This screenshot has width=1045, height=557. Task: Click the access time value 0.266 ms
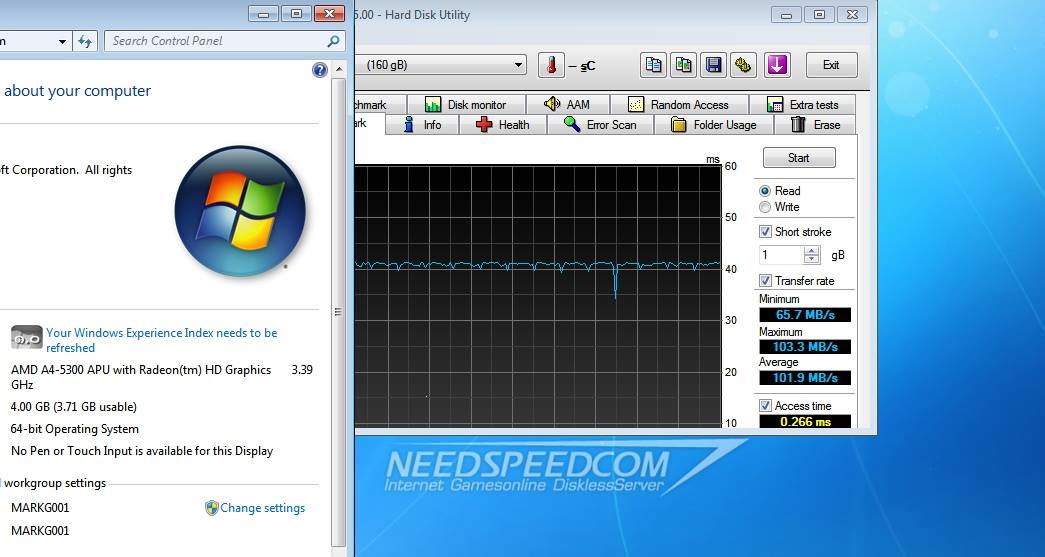[x=805, y=422]
